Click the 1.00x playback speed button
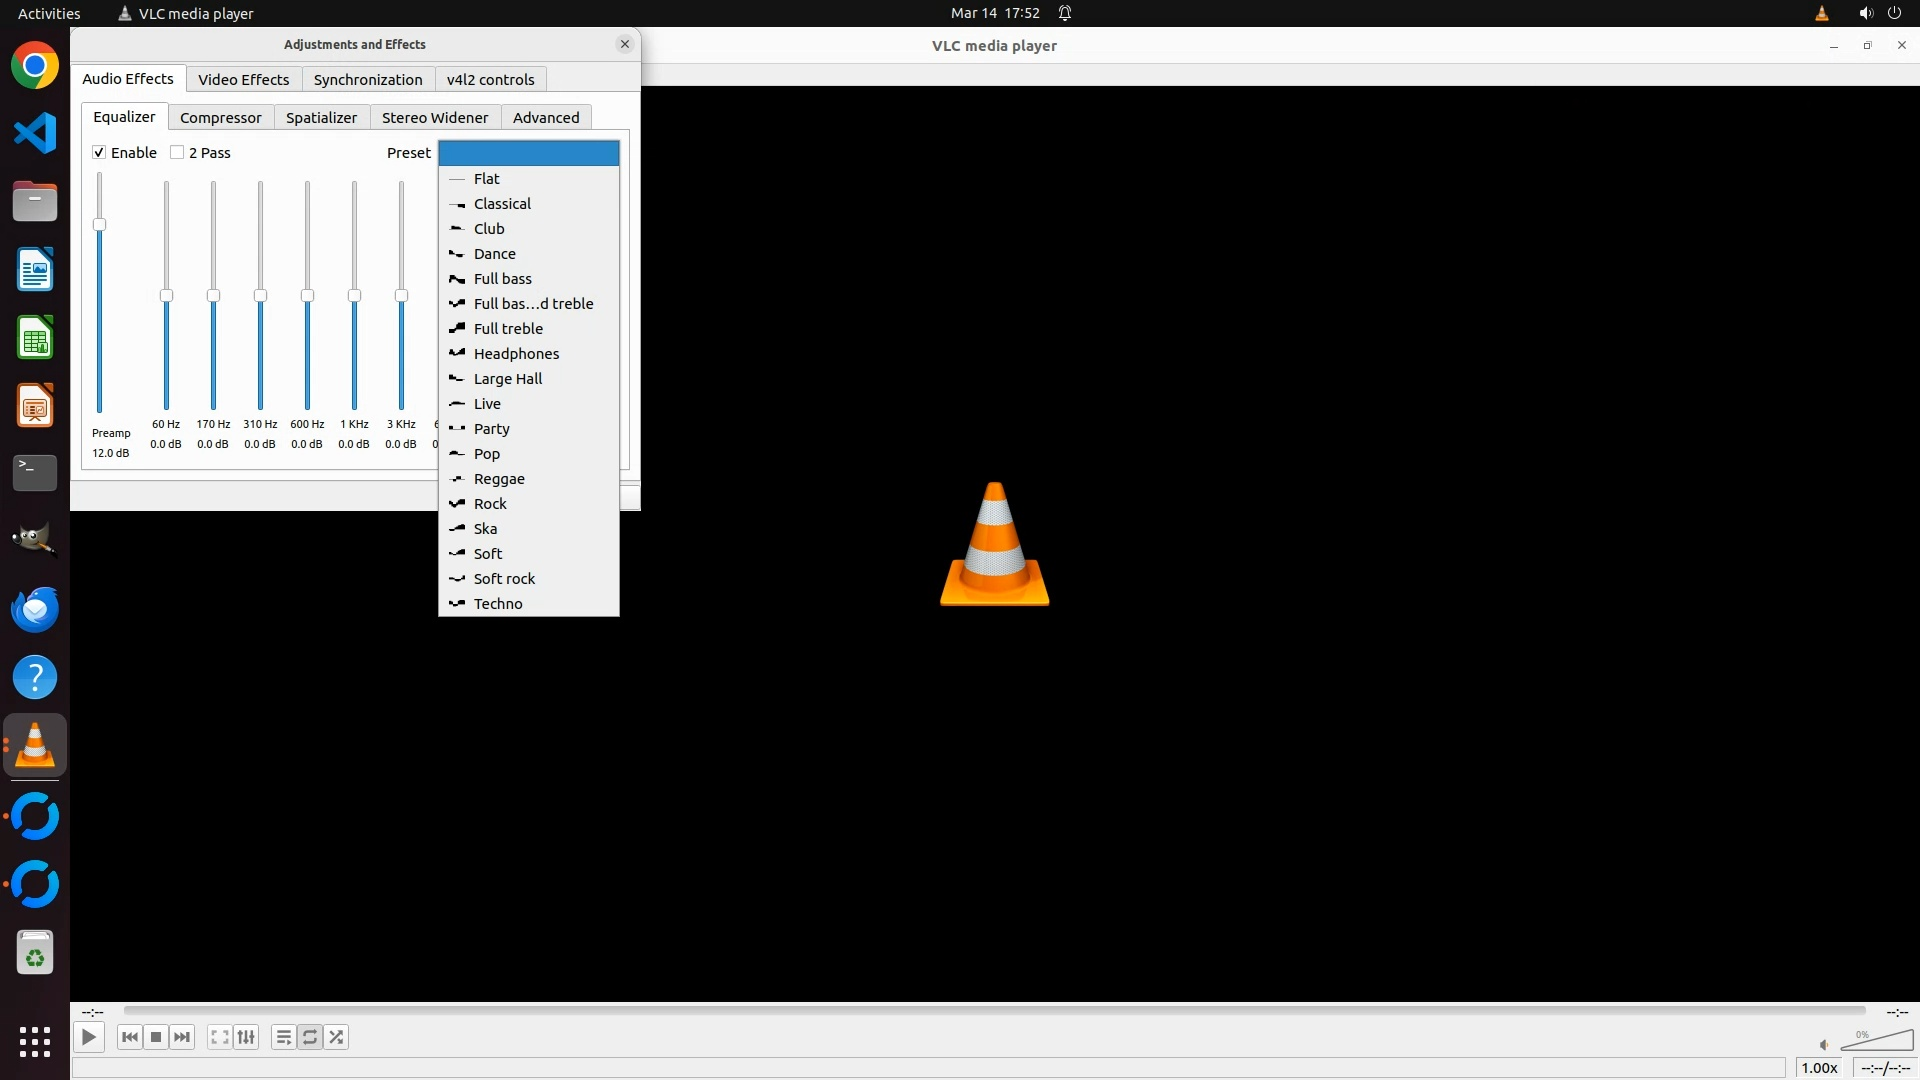The image size is (1920, 1080). (1819, 1068)
